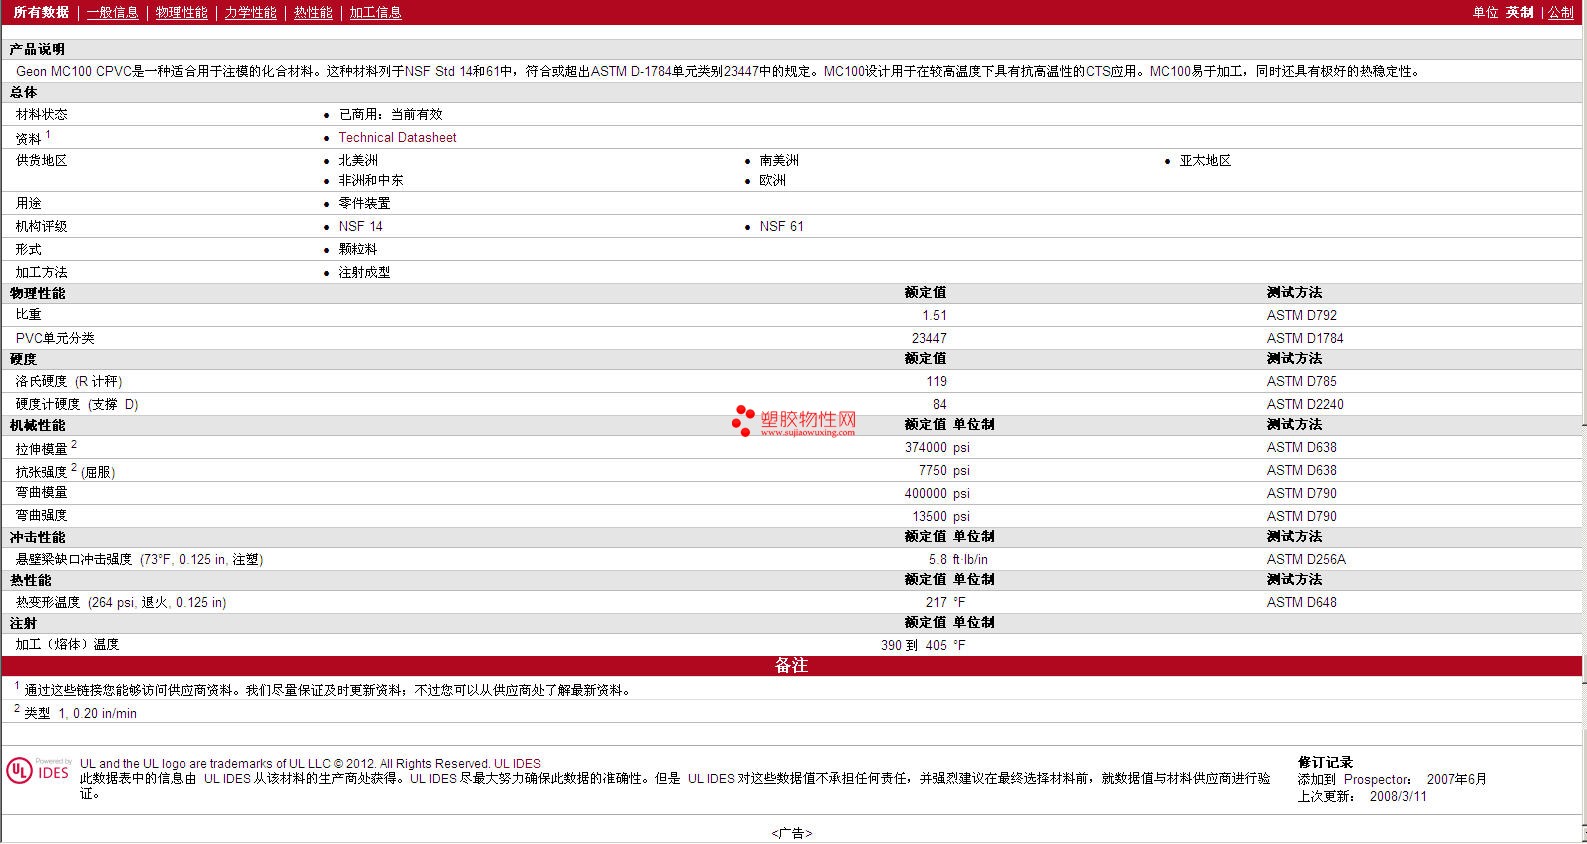The height and width of the screenshot is (844, 1587).
Task: Click the <广告> label at the bottom
Action: pos(792,833)
